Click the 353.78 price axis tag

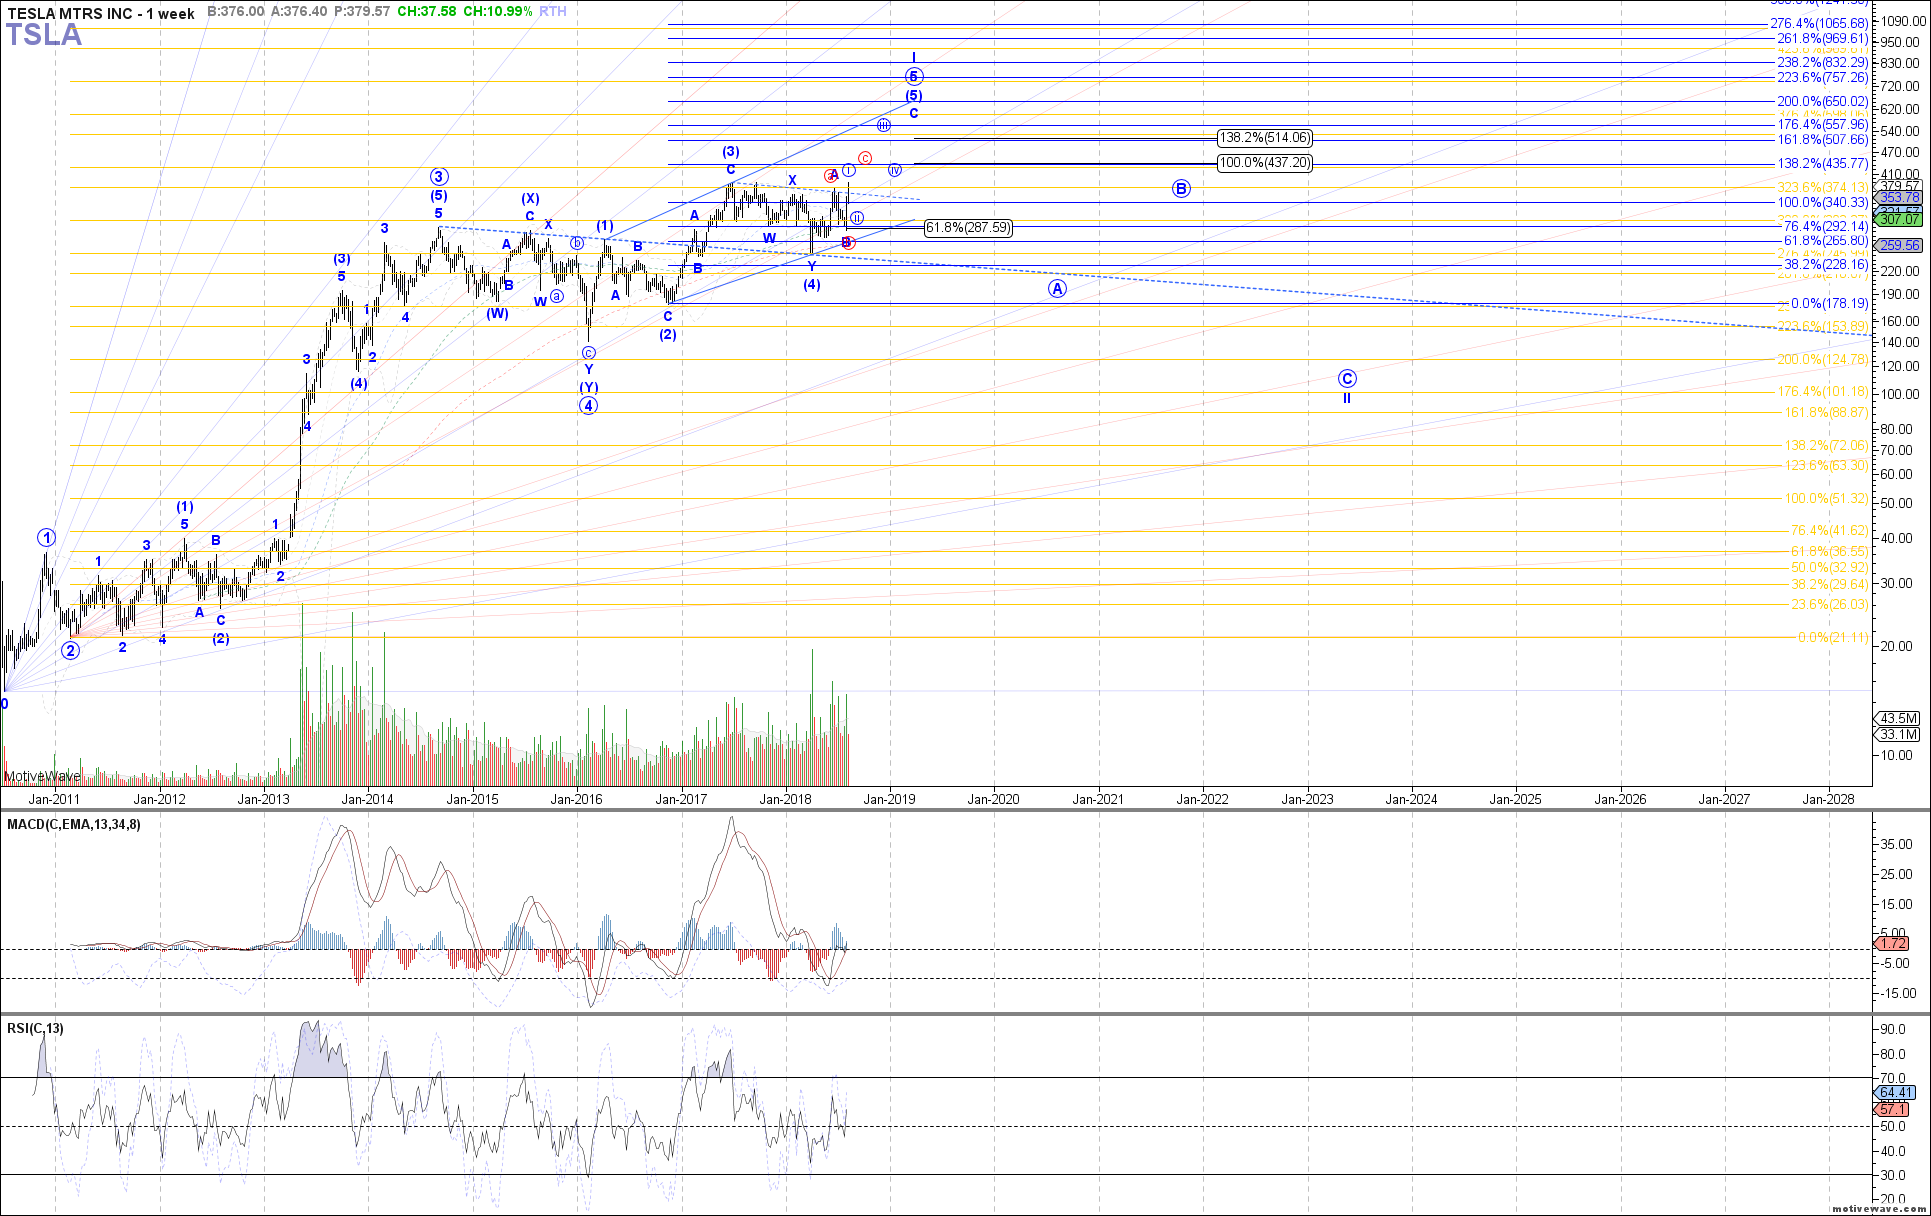(x=1899, y=198)
